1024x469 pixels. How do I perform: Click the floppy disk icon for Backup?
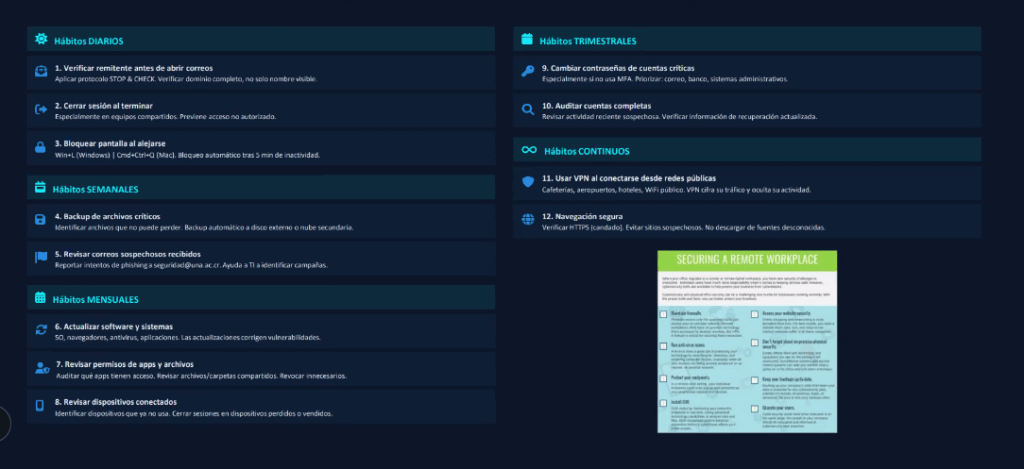[41, 220]
